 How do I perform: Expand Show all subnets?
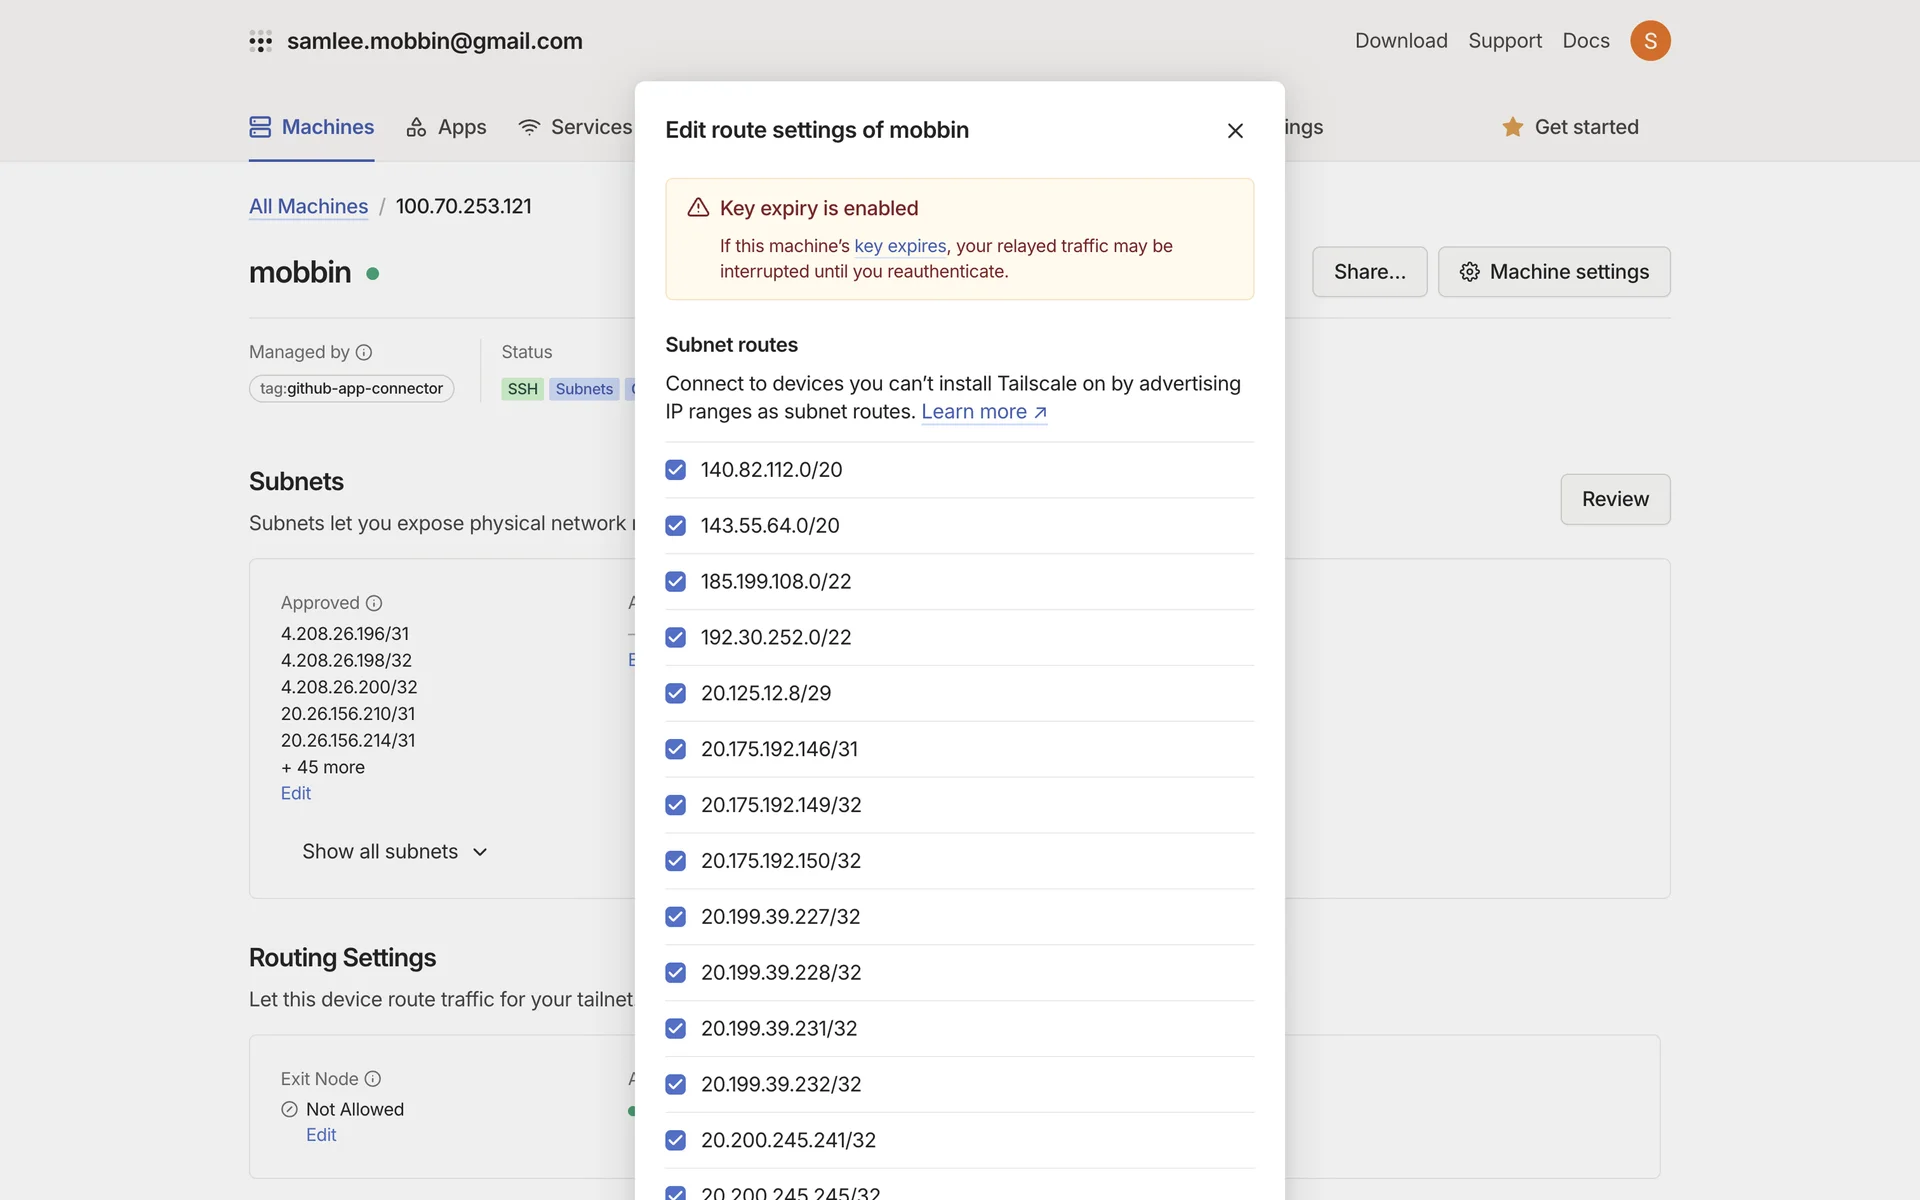[395, 852]
